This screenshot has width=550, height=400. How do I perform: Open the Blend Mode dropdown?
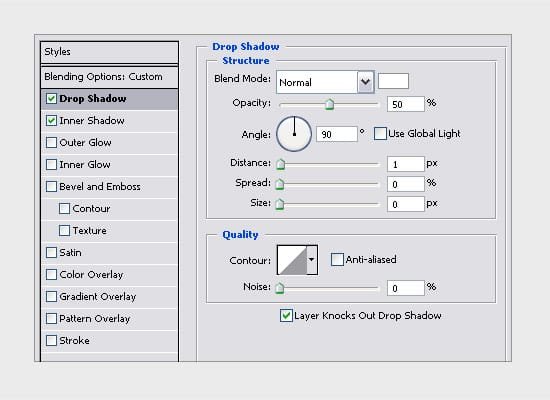point(325,82)
